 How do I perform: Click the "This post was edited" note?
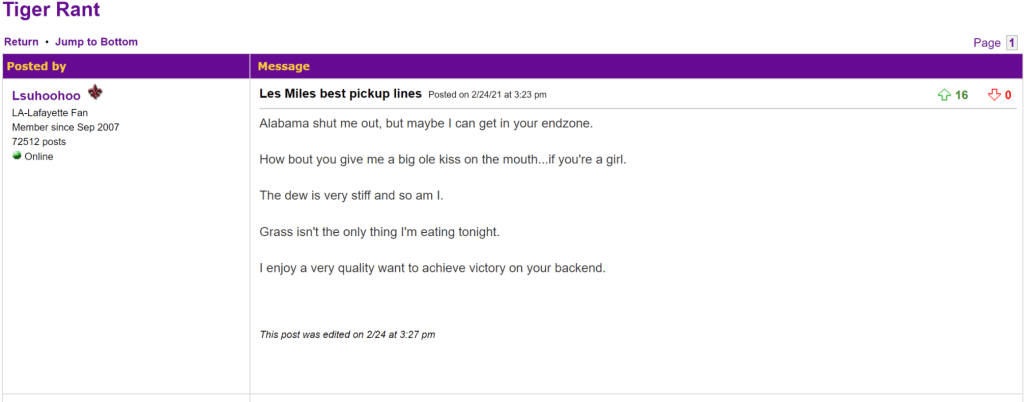pyautogui.click(x=347, y=334)
